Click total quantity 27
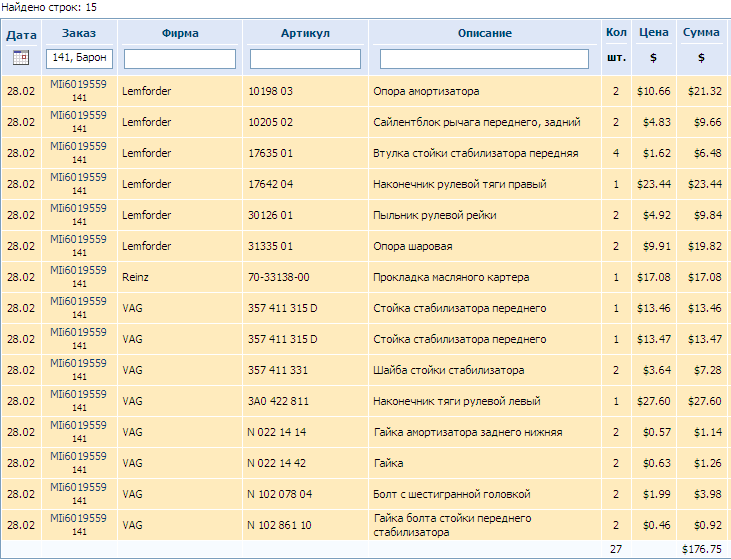The height and width of the screenshot is (560, 731). coord(616,549)
